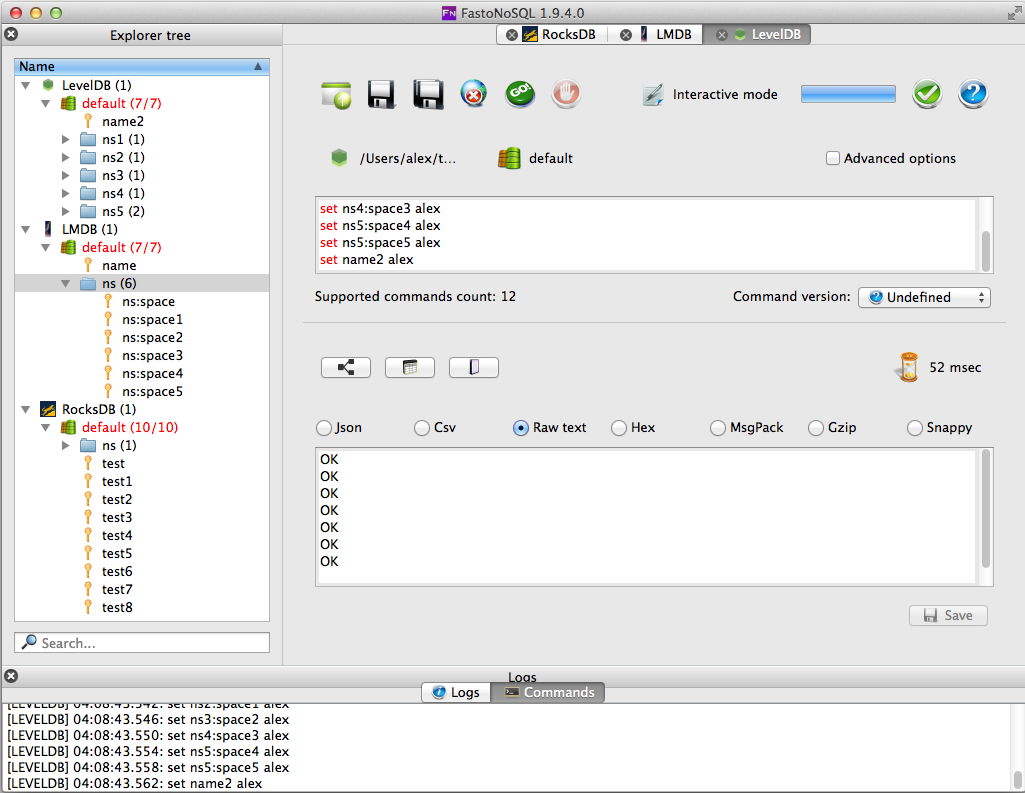This screenshot has height=793, width=1025.
Task: Click the disconnect globe icon
Action: click(x=473, y=93)
